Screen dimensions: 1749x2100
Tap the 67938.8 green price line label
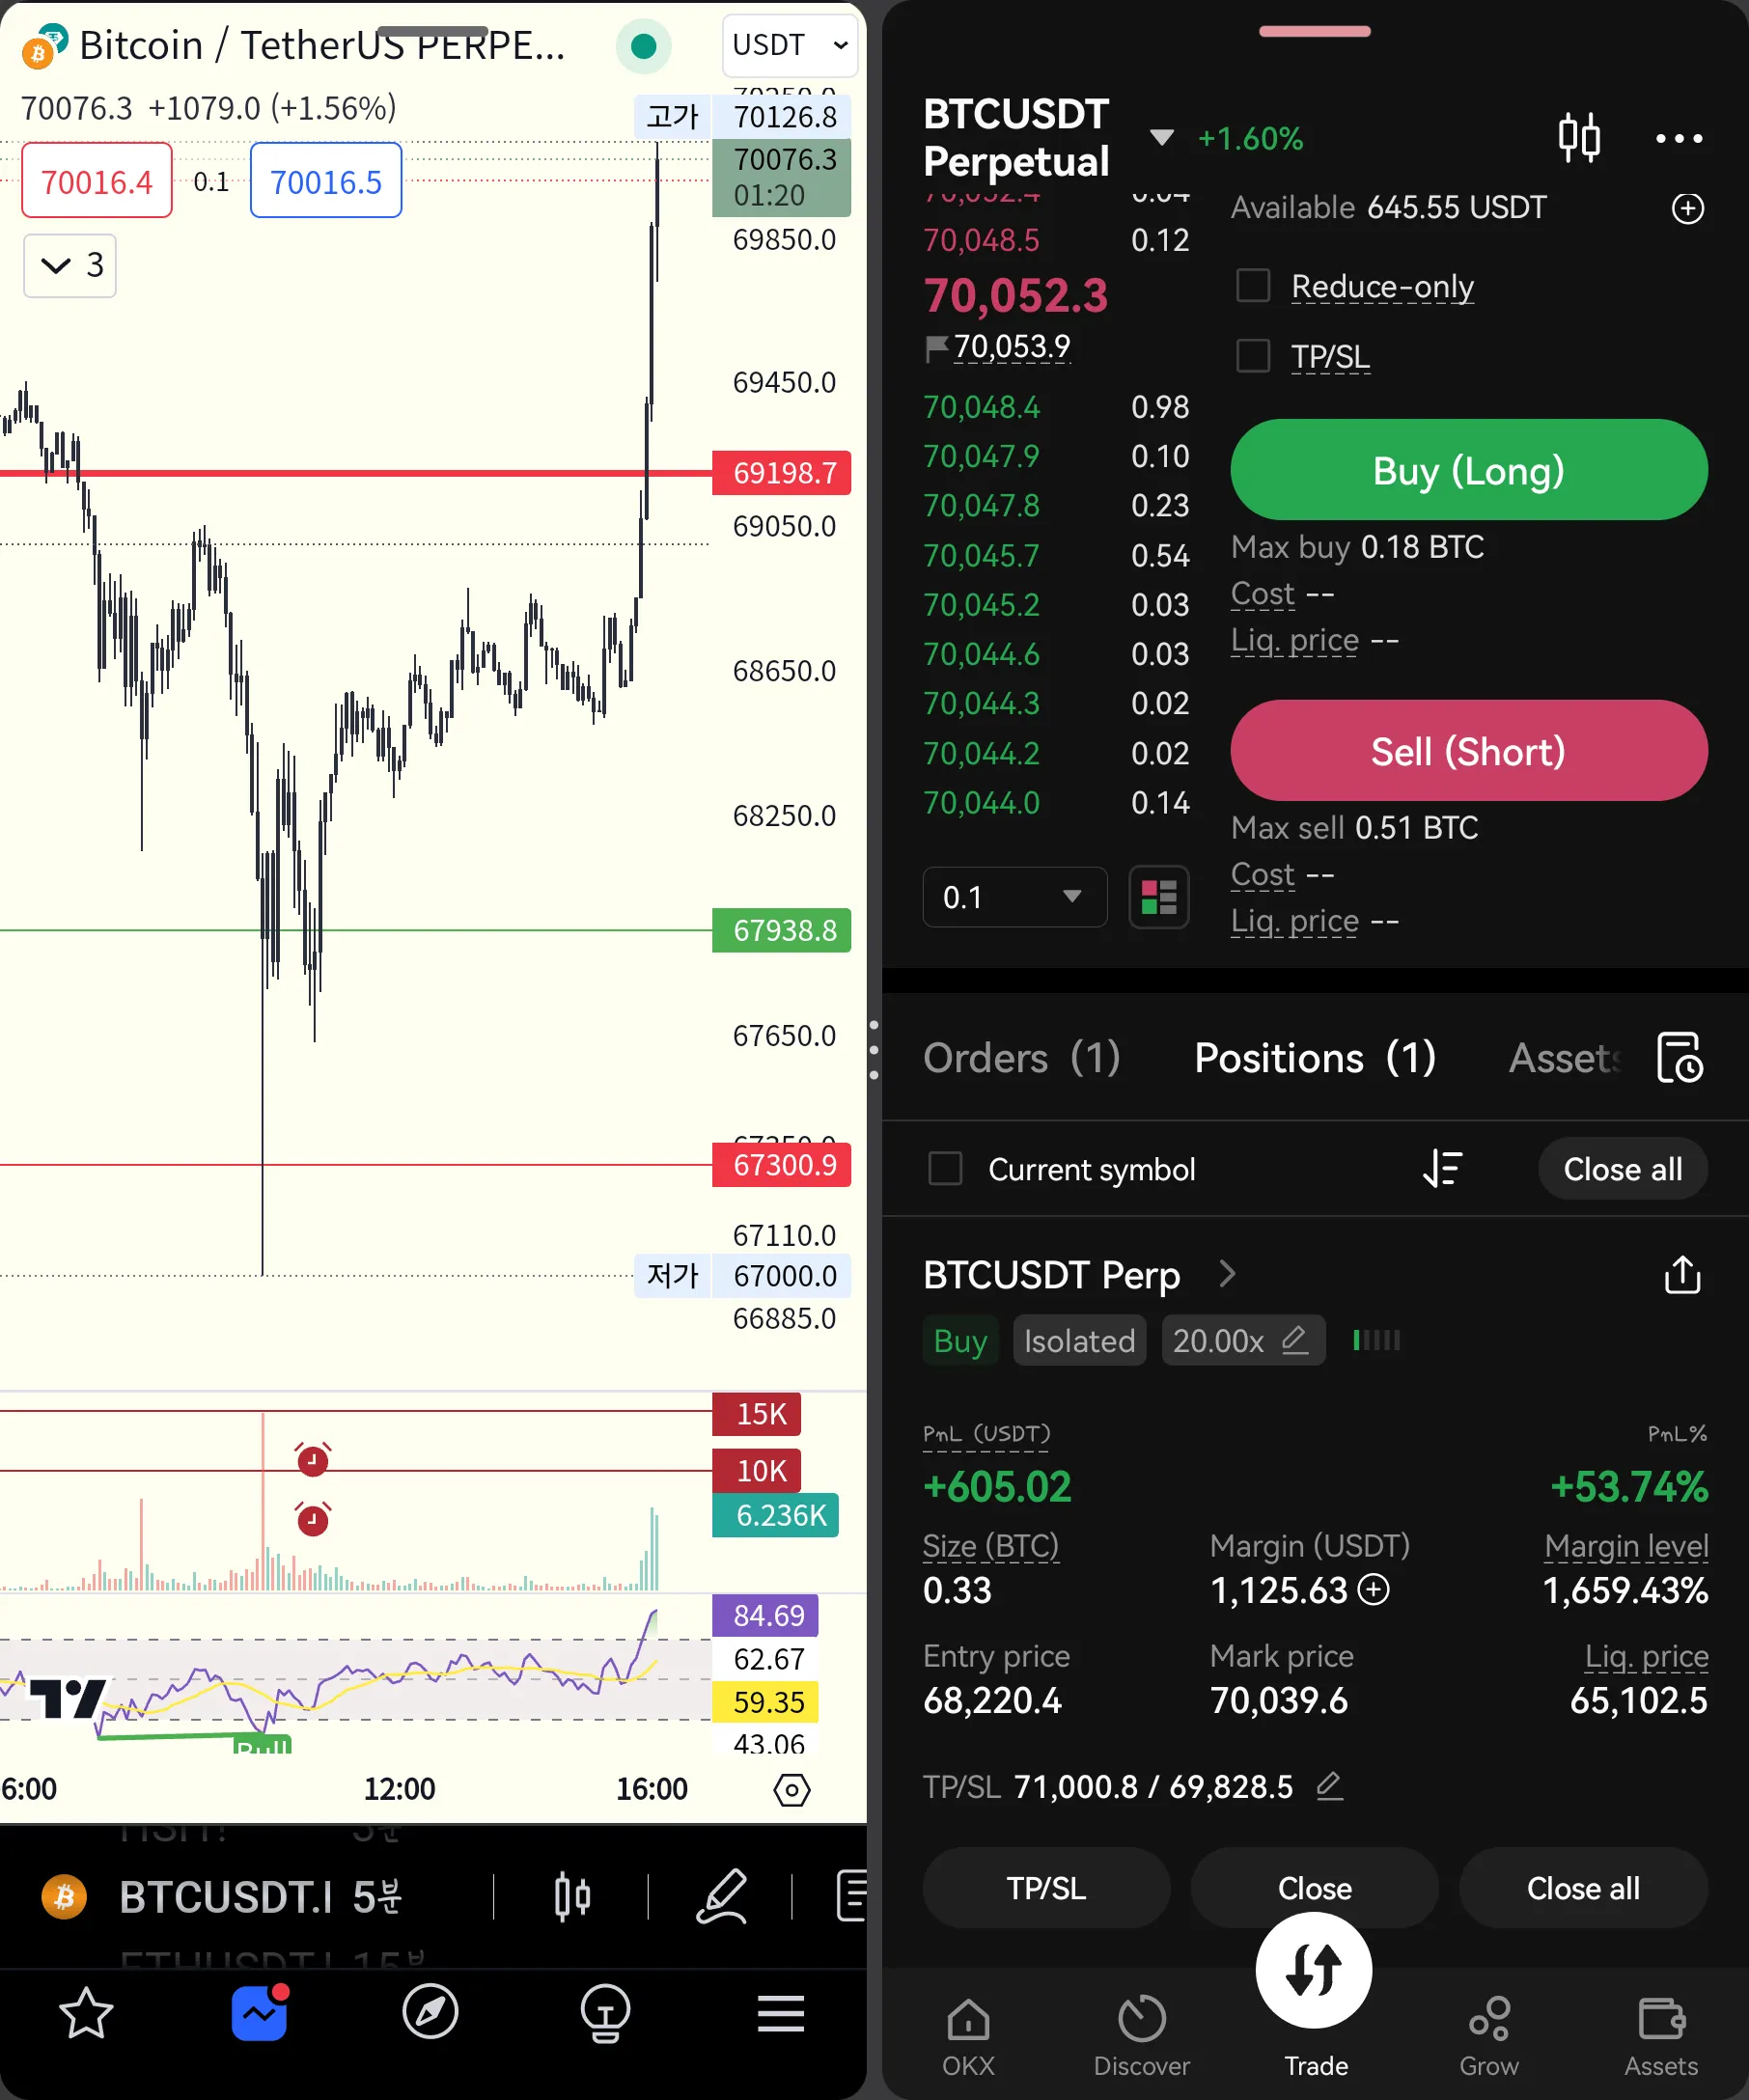coord(782,930)
